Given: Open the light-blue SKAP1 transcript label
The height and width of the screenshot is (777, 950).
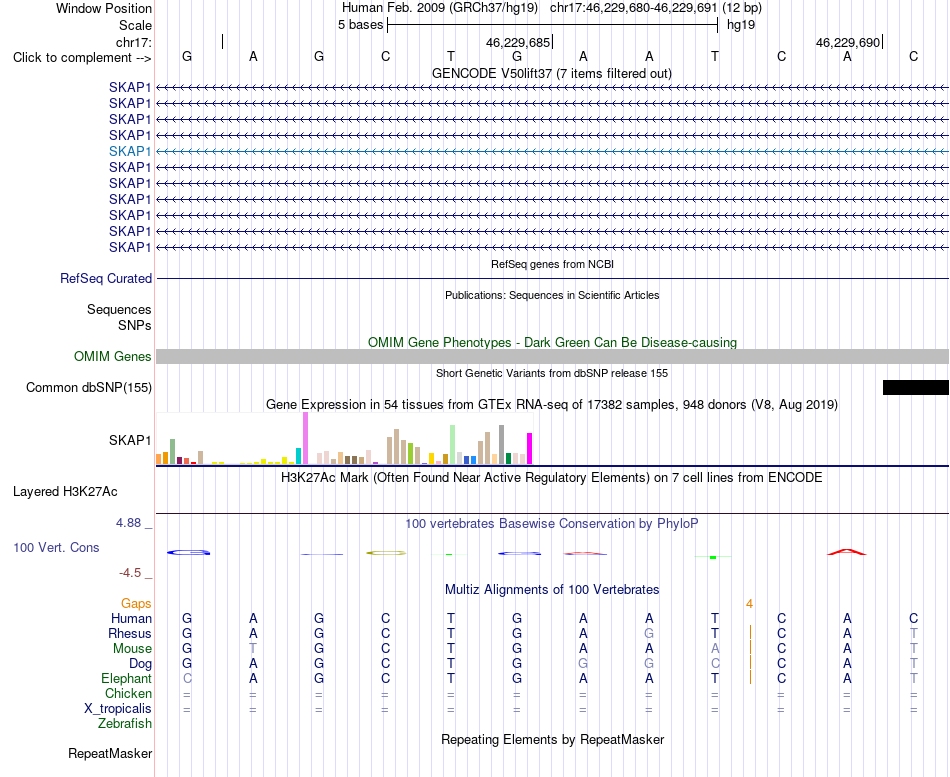Looking at the screenshot, I should tap(130, 151).
